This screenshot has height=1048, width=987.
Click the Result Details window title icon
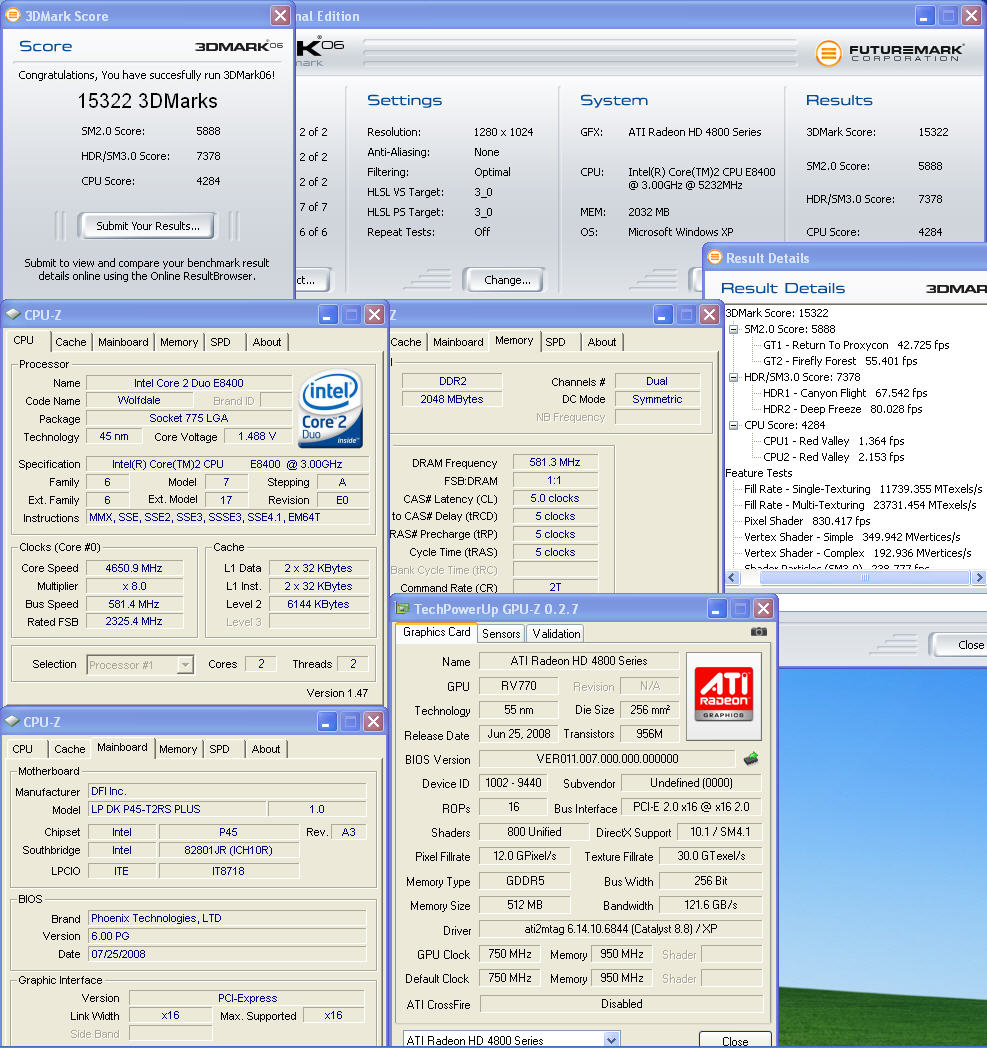[714, 257]
